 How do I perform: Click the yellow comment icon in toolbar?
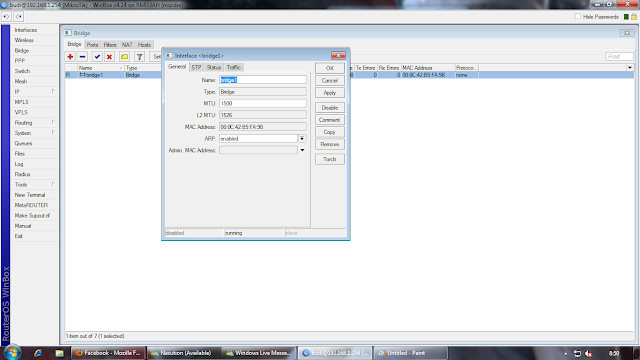click(124, 57)
